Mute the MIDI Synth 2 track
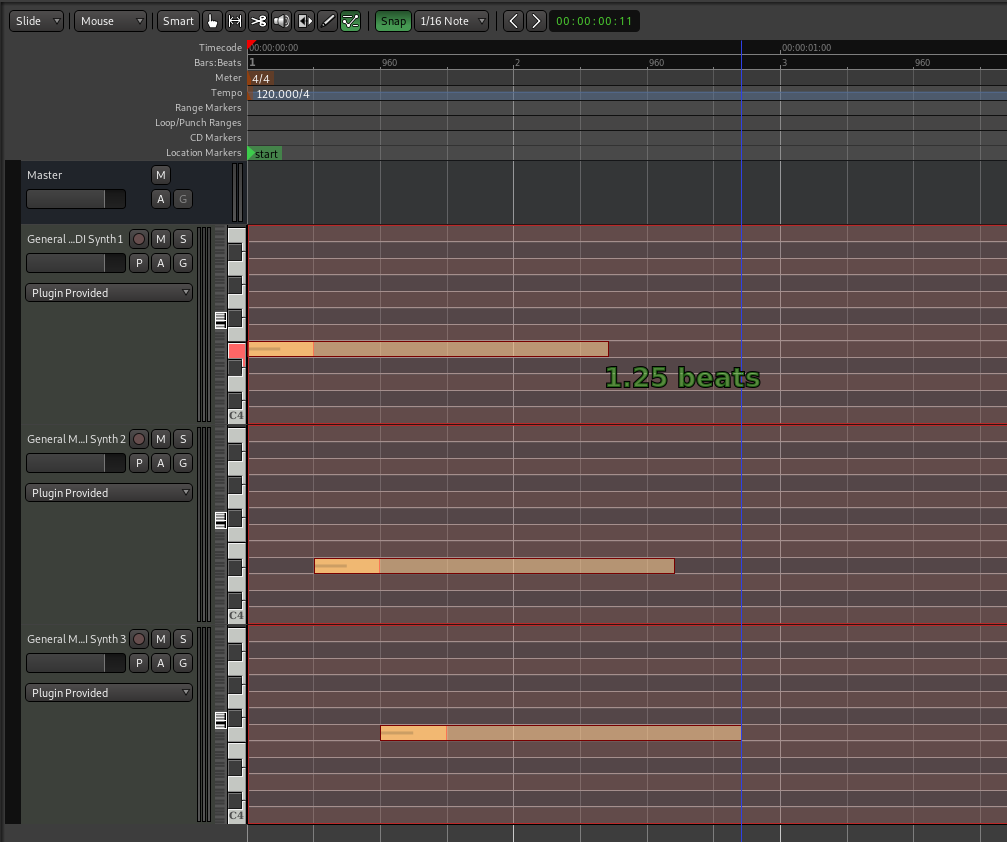This screenshot has width=1007, height=842. 161,439
